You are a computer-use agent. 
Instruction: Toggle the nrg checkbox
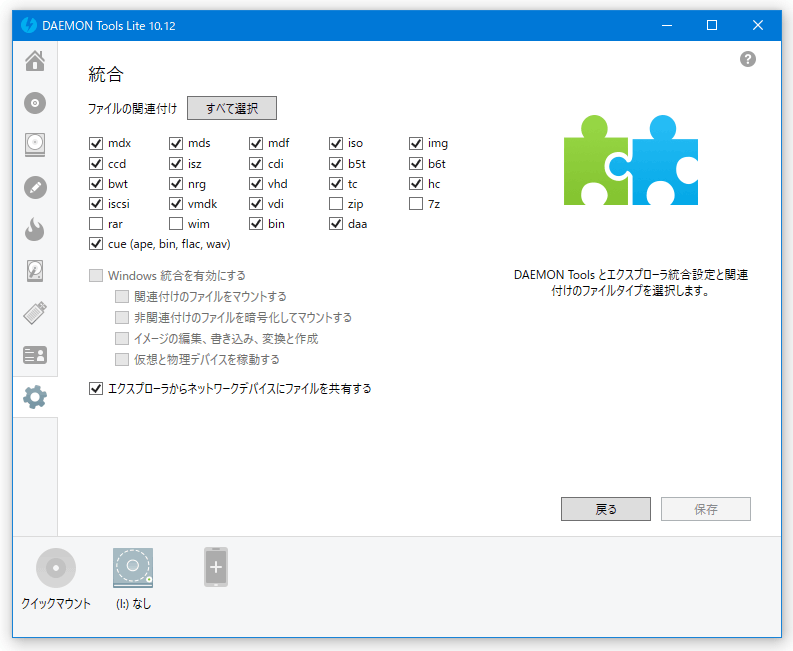175,184
